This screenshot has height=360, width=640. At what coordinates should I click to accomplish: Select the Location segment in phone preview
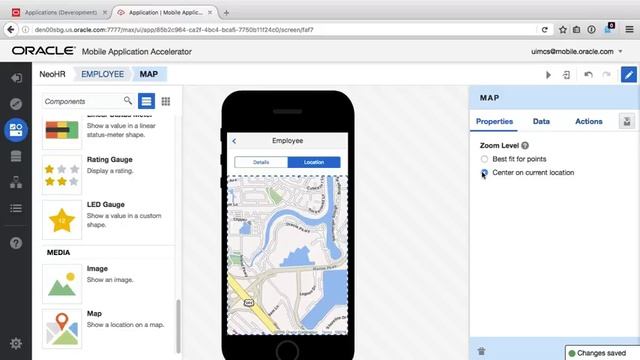(x=314, y=162)
